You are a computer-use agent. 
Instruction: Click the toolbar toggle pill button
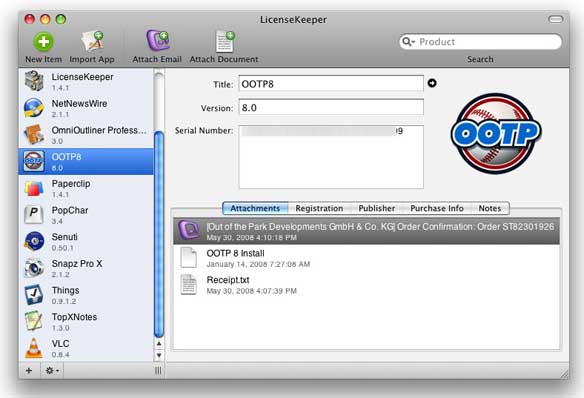click(556, 19)
